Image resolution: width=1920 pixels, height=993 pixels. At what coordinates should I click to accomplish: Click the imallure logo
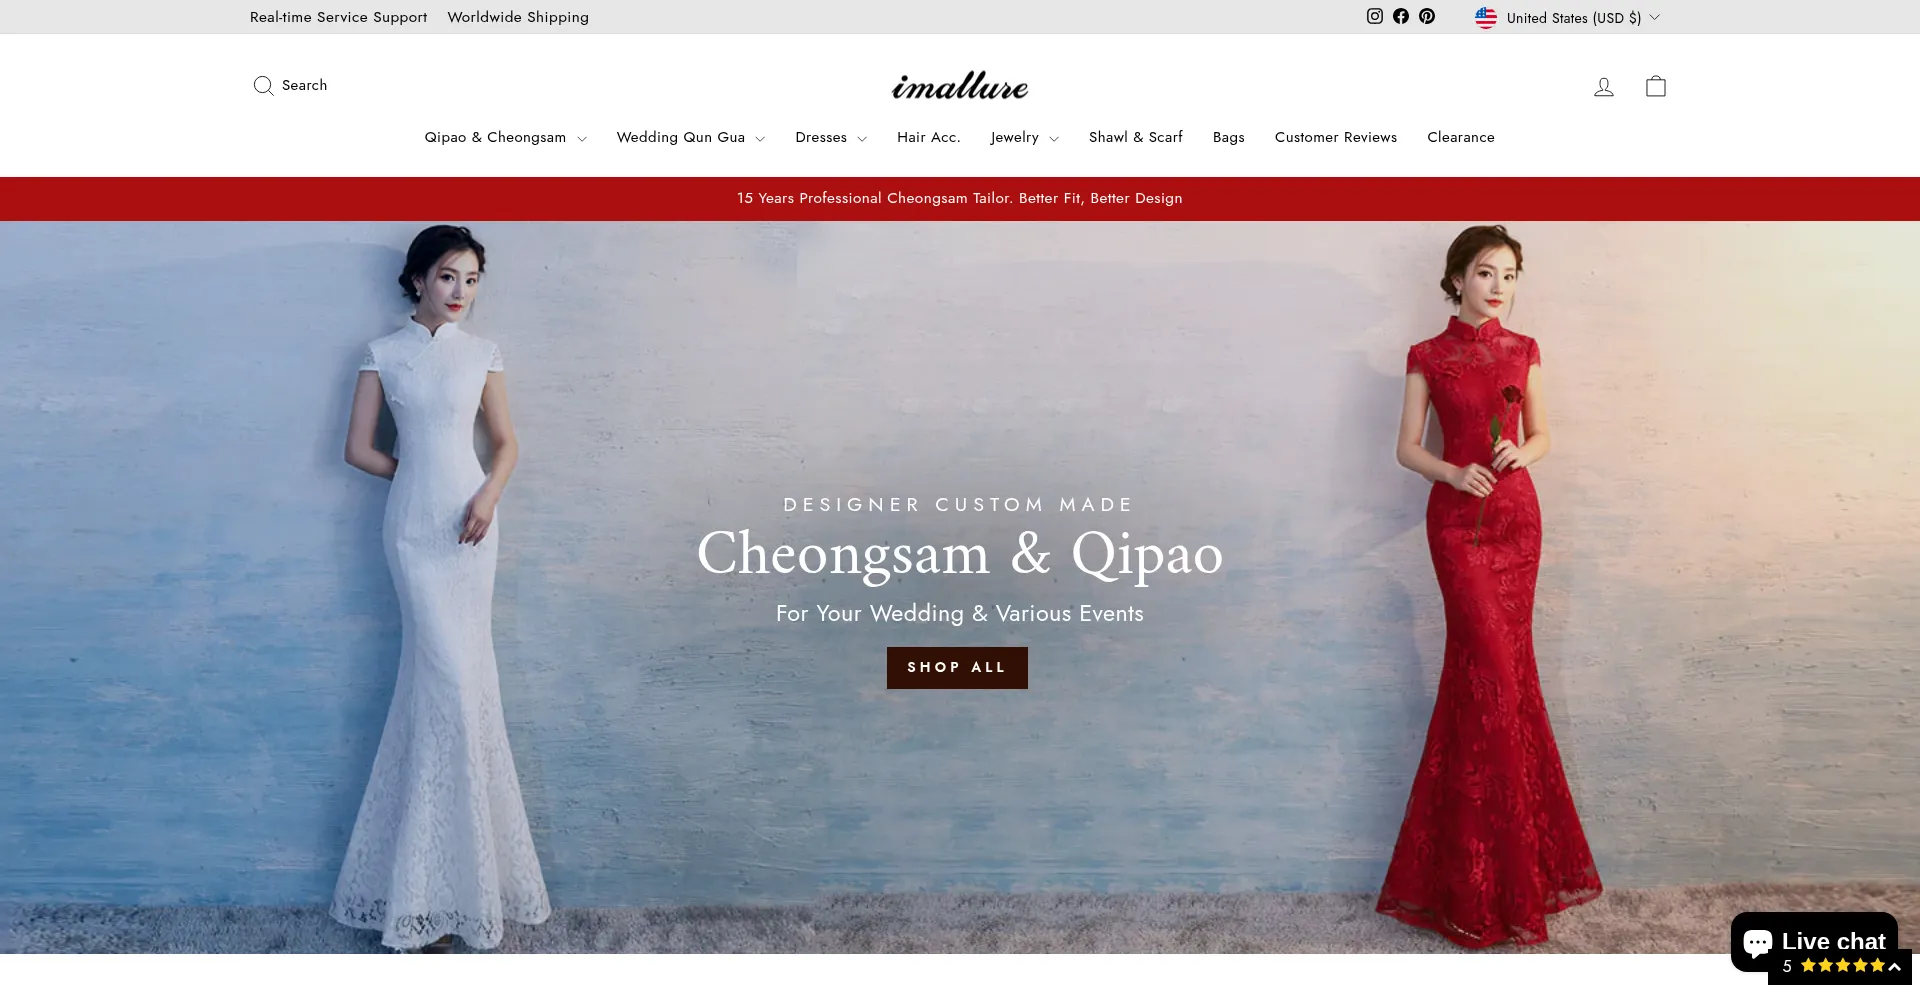pos(960,86)
